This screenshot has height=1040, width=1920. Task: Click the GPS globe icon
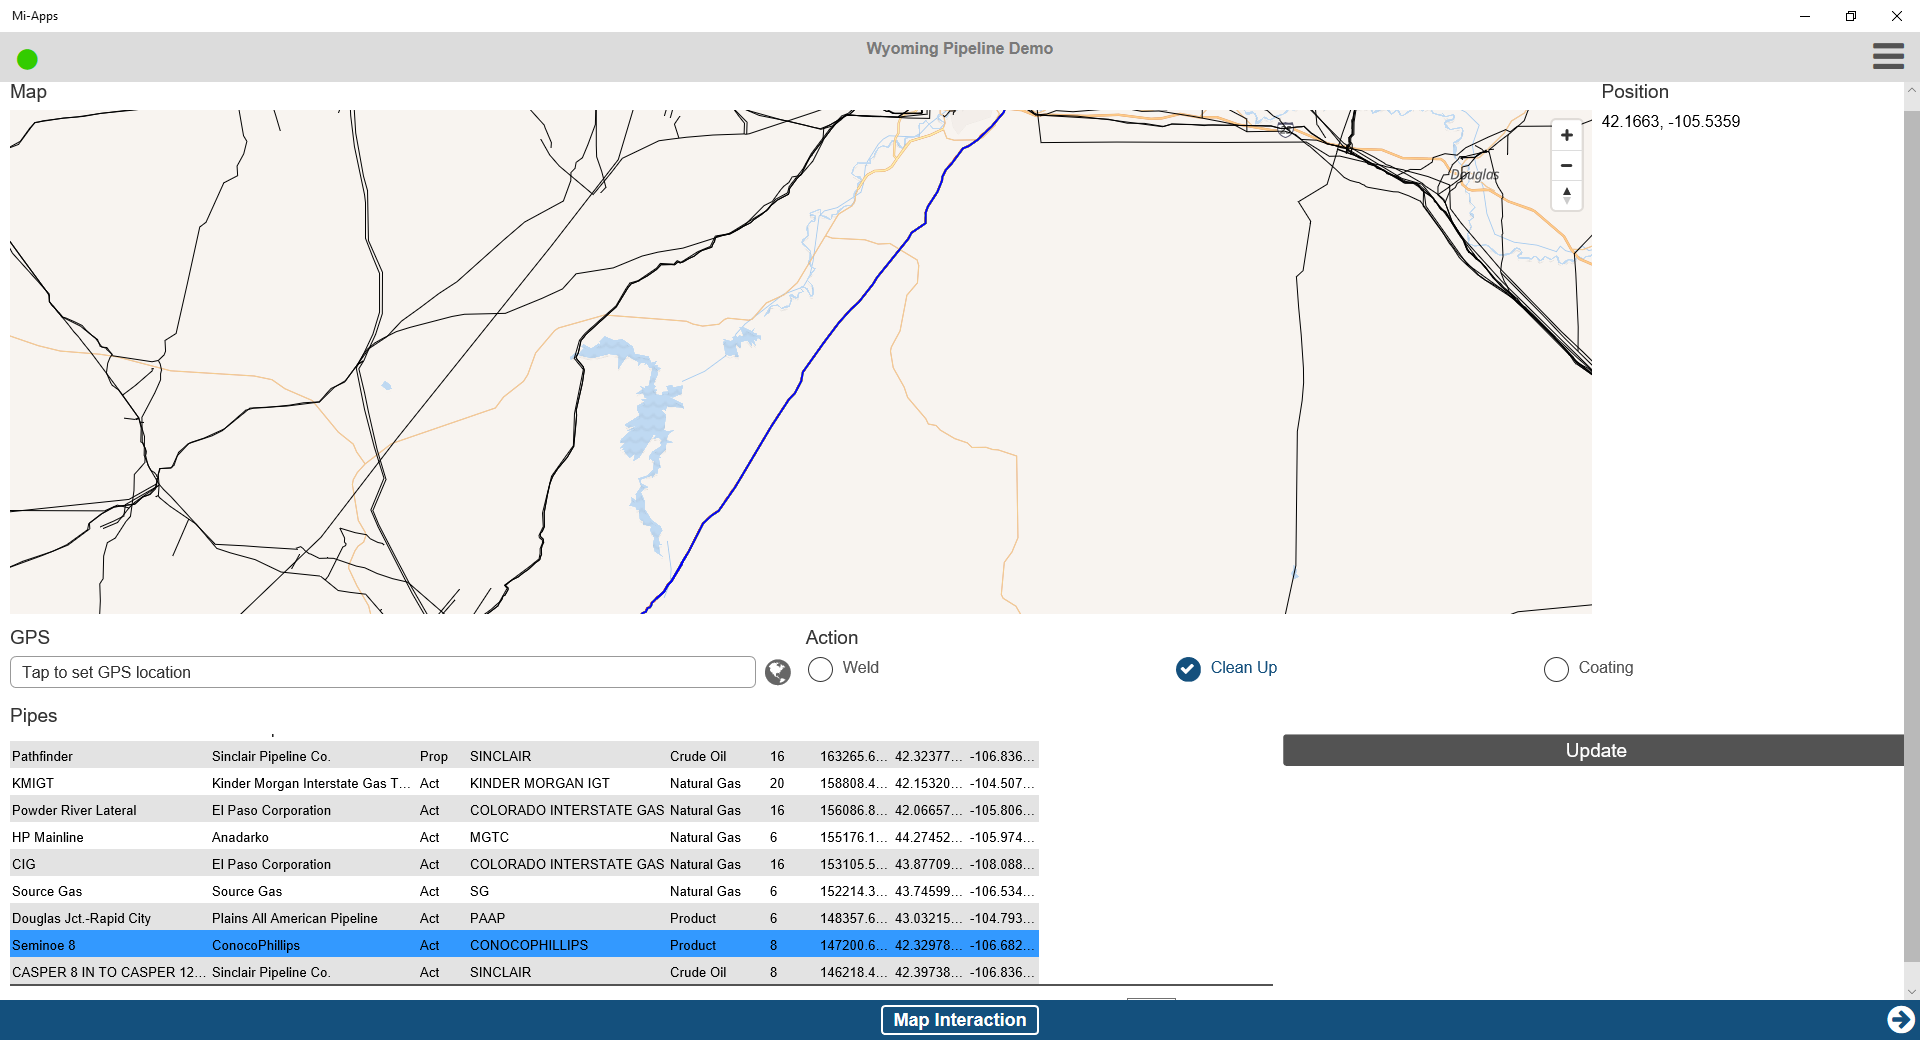778,672
